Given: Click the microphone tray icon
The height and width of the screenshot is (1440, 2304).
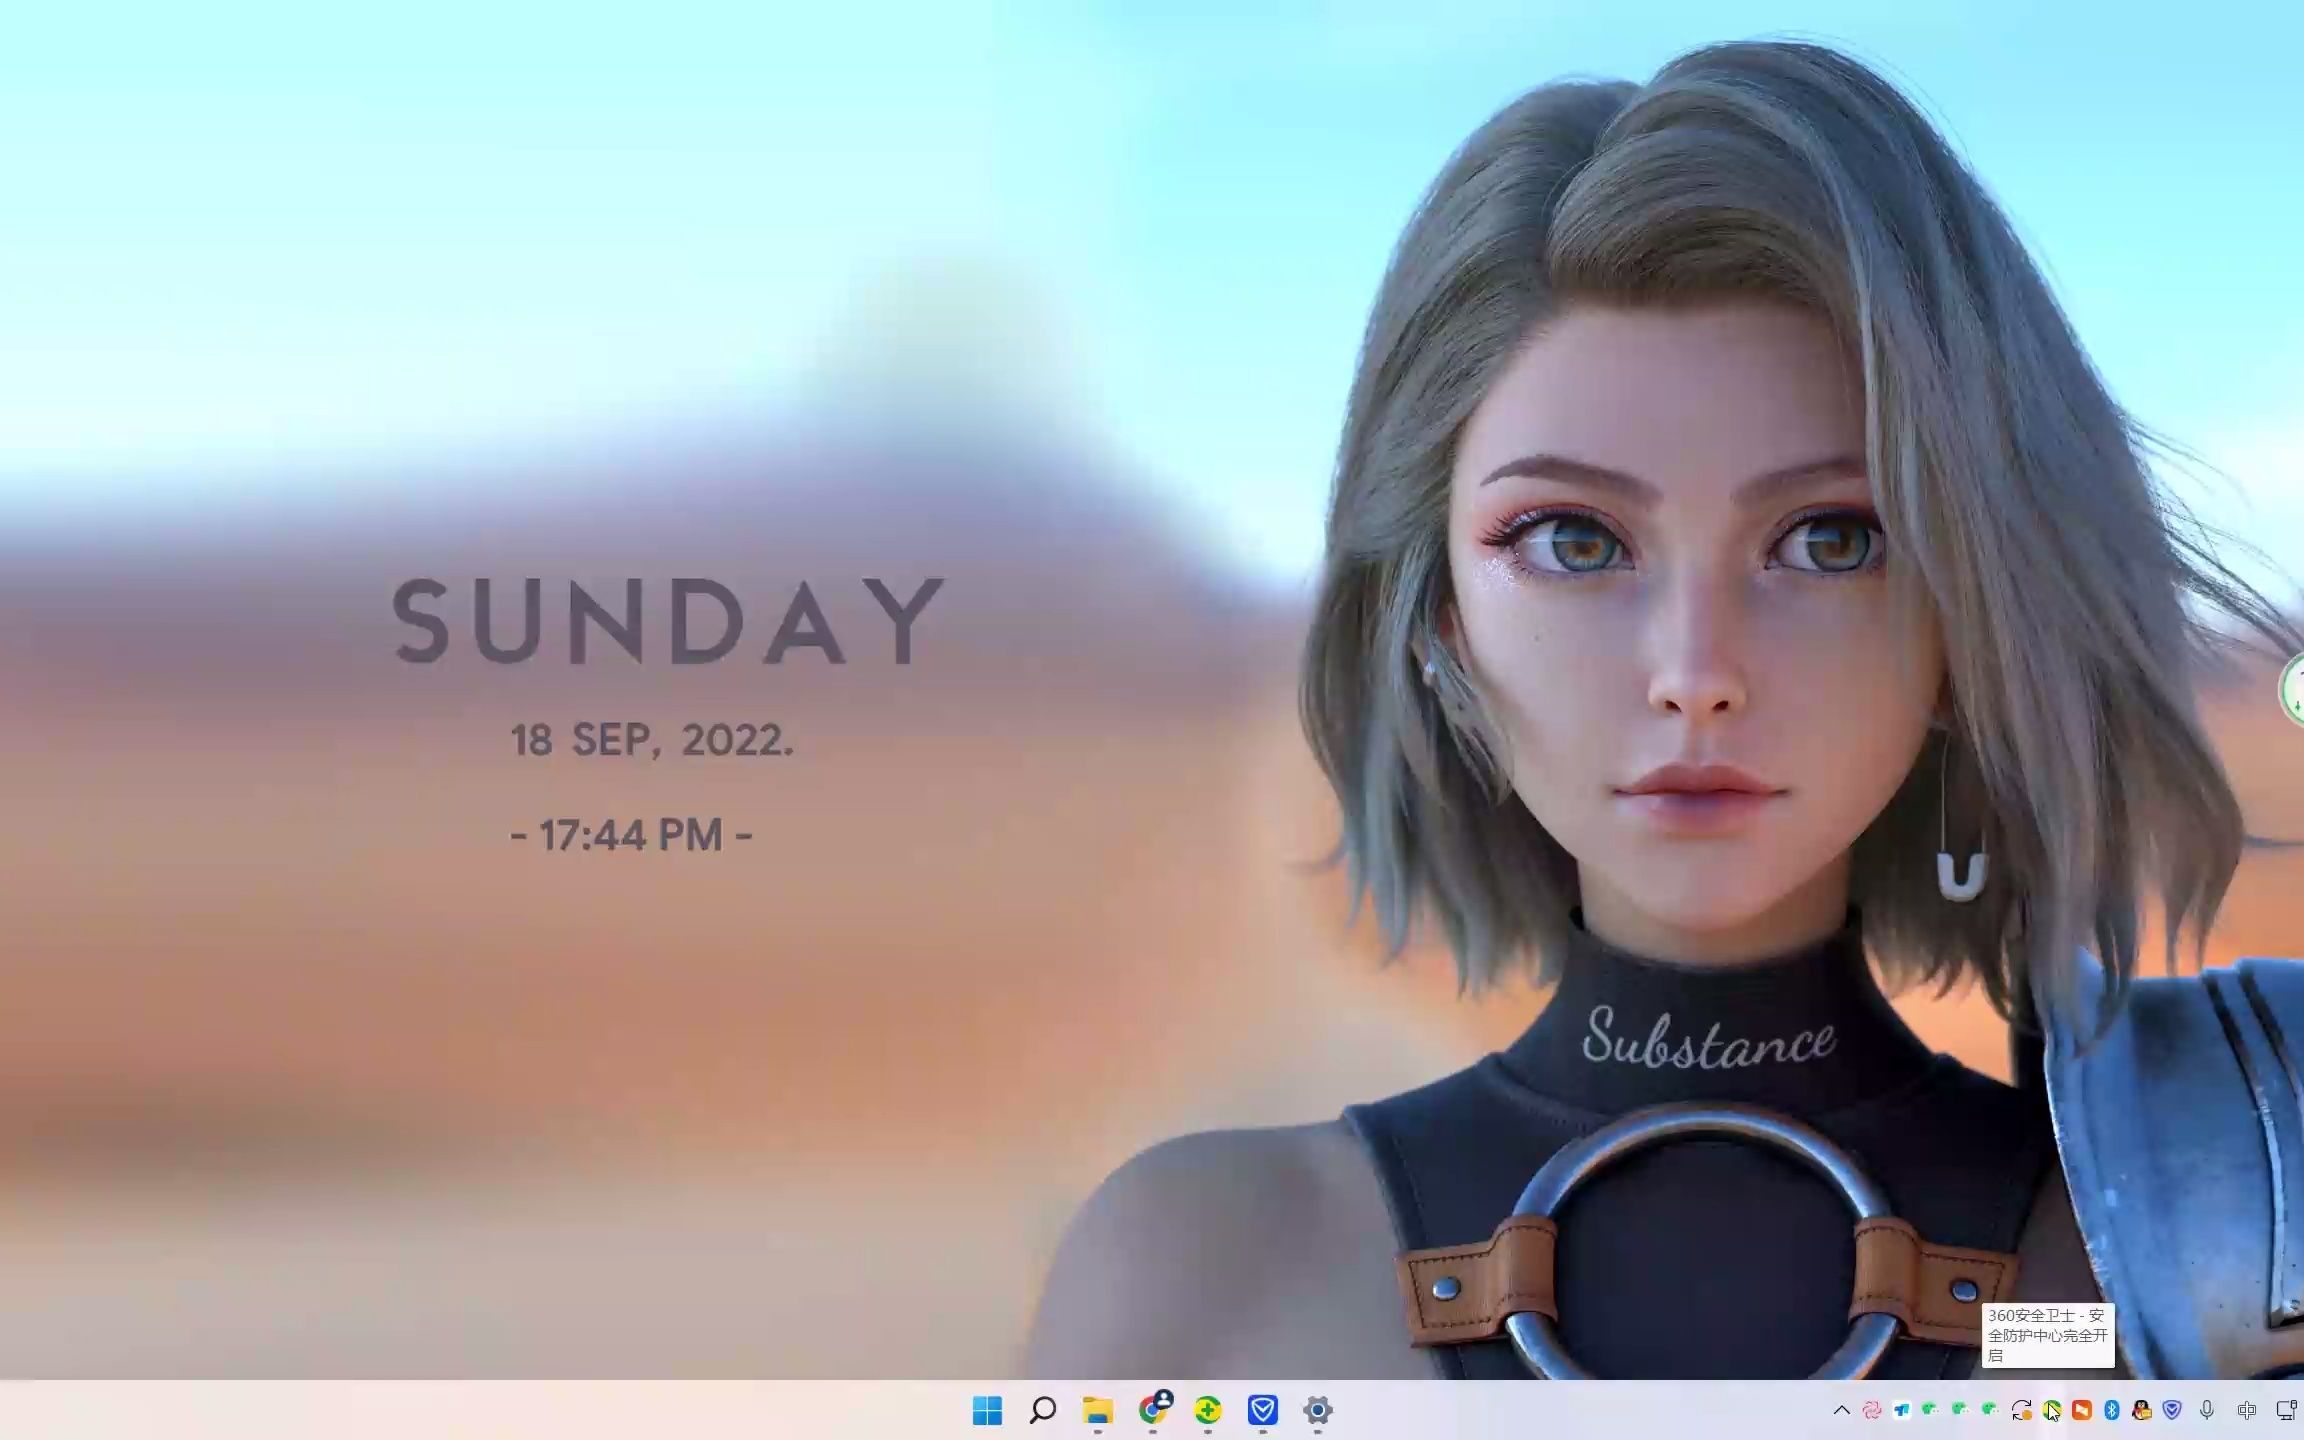Looking at the screenshot, I should point(2207,1410).
